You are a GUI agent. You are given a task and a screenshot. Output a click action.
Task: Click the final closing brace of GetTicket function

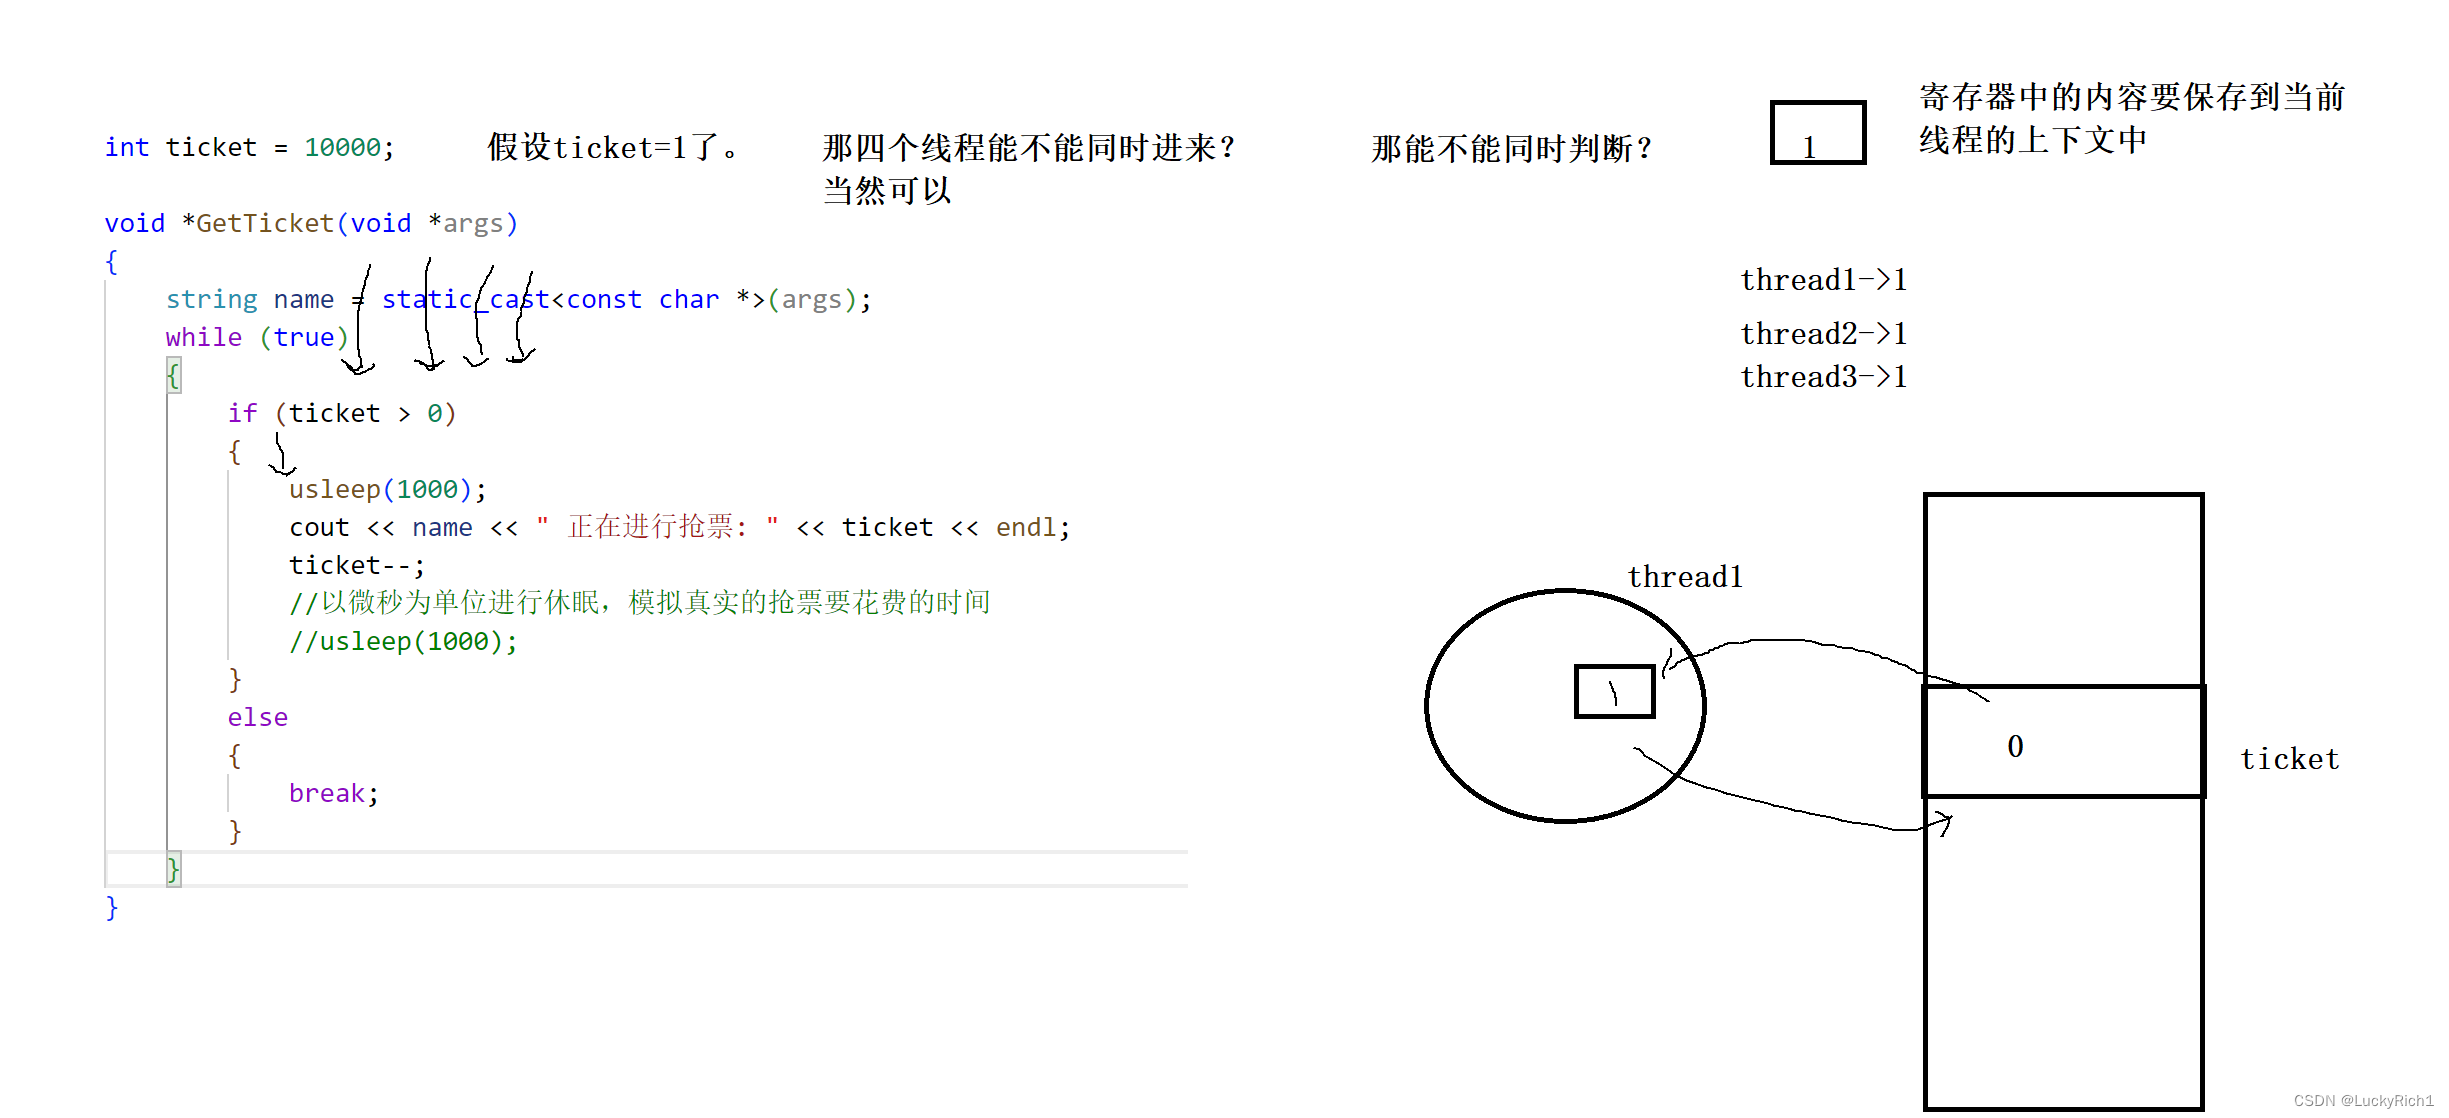coord(112,907)
